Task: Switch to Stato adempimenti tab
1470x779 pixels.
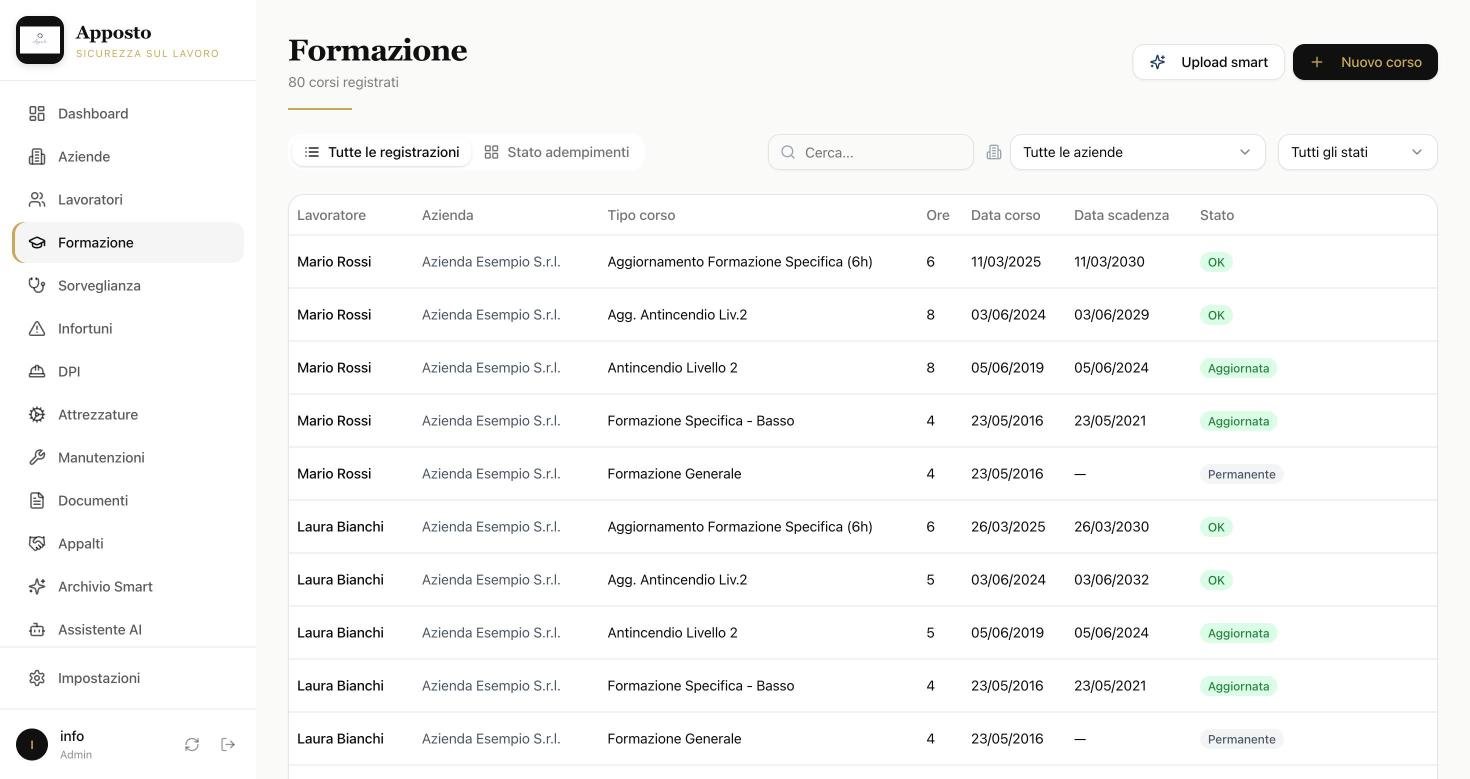Action: click(556, 152)
